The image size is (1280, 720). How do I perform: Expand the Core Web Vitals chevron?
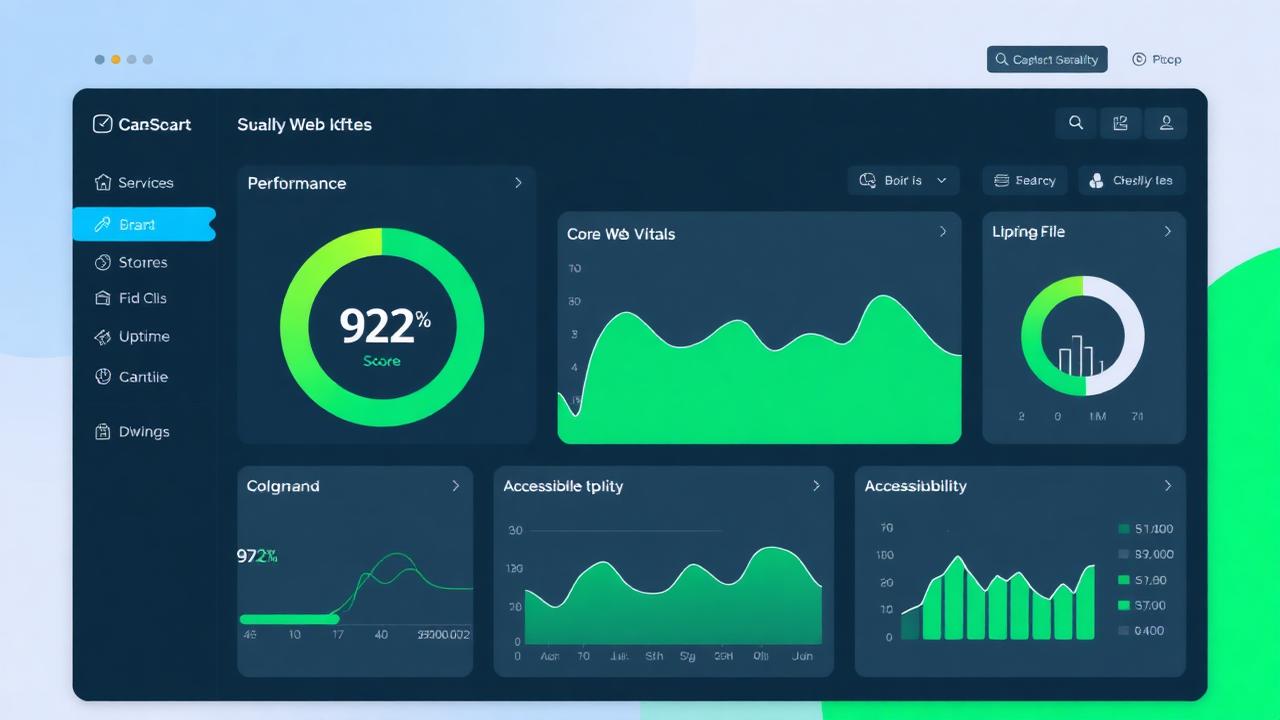tap(943, 232)
